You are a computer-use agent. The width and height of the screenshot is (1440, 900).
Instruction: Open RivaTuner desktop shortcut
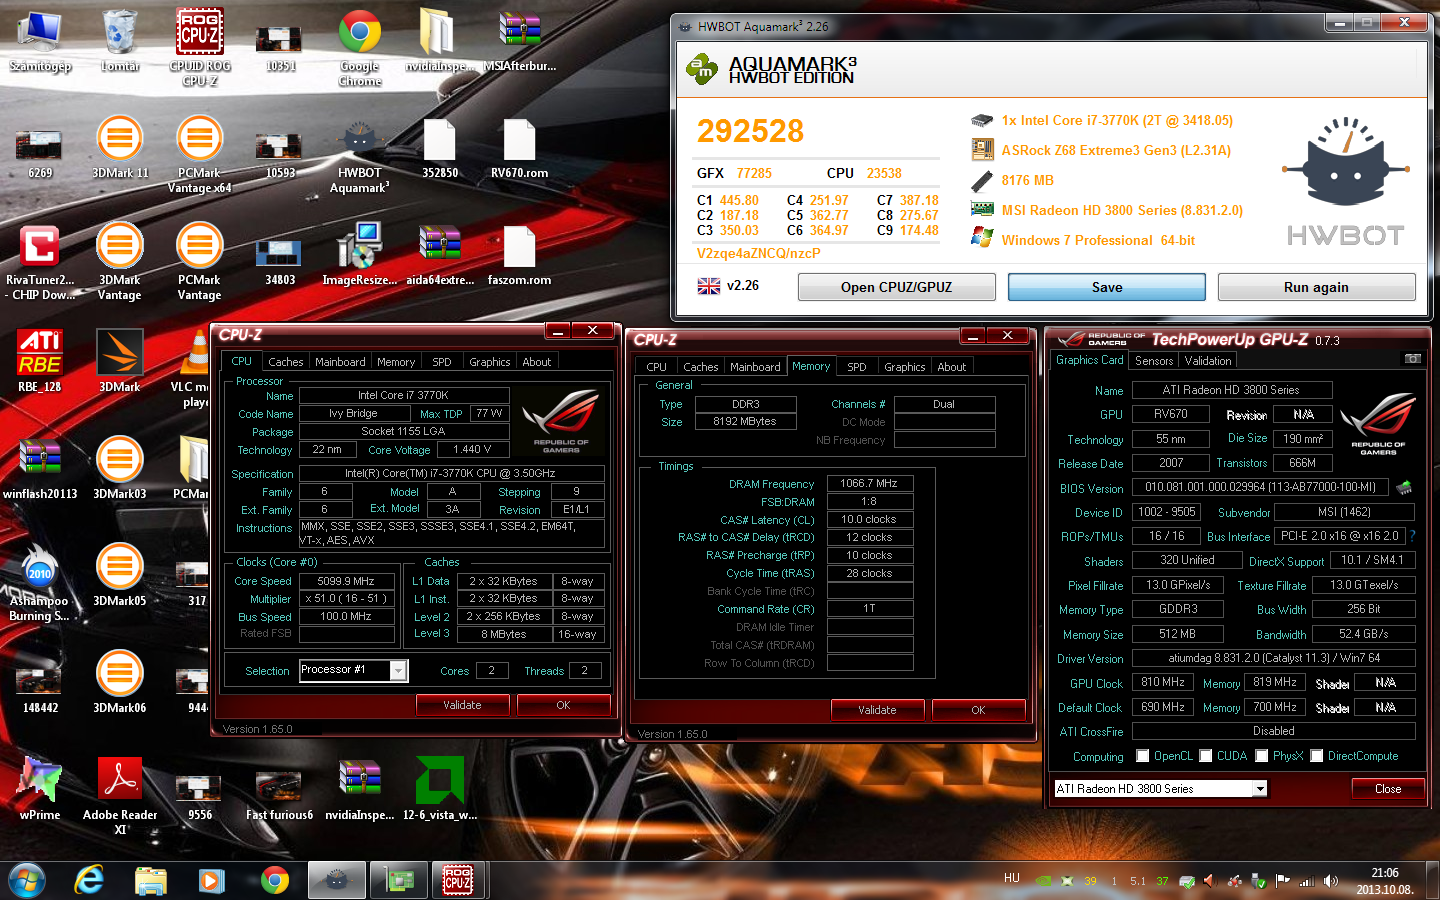point(40,261)
